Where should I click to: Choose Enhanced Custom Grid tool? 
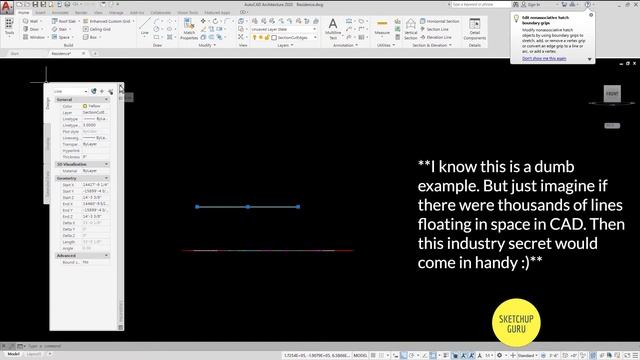pos(109,21)
